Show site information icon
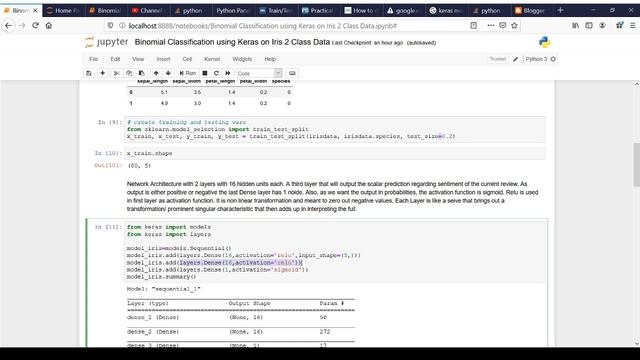Screen dimensions: 640x360 click(x=122, y=25)
